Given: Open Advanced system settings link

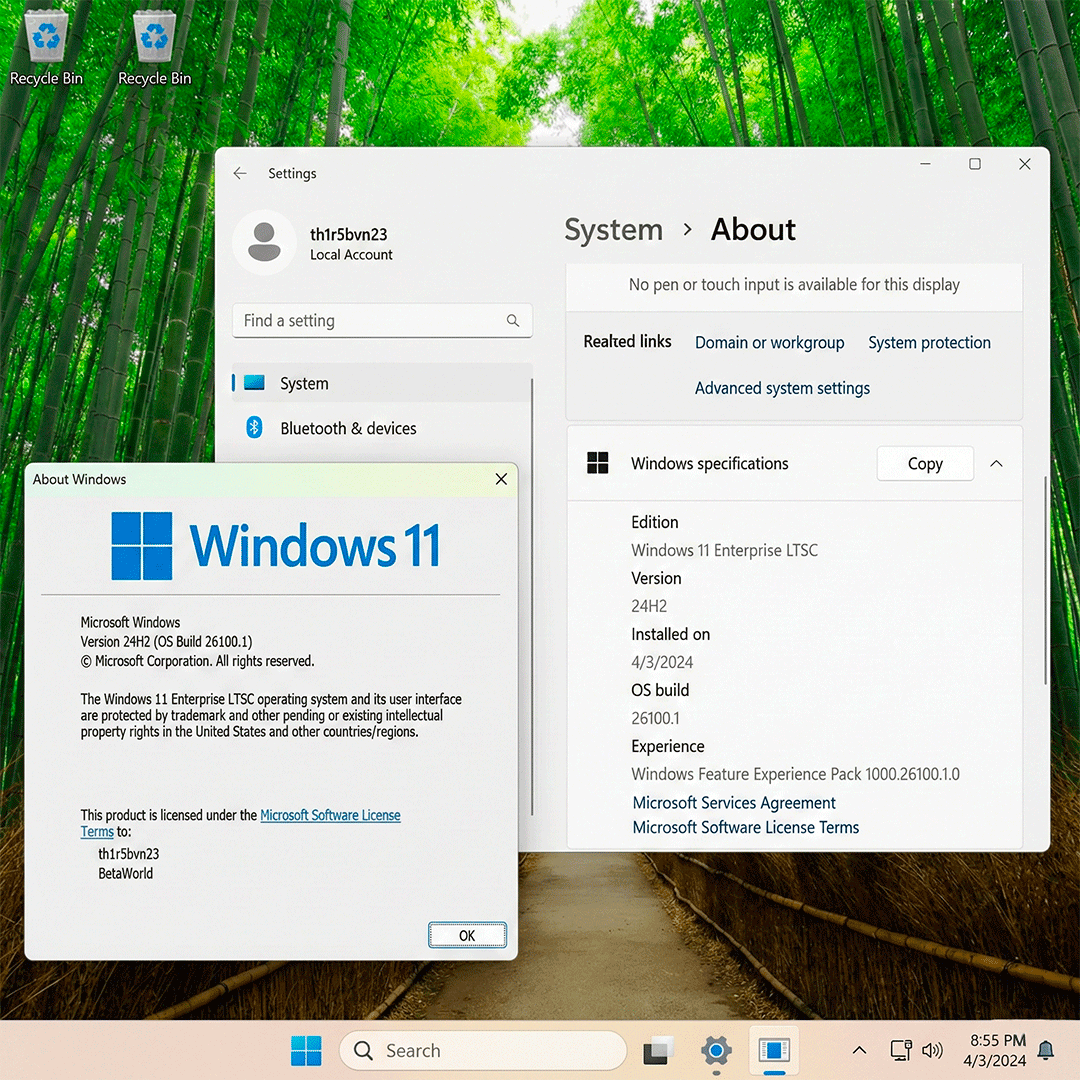Looking at the screenshot, I should pyautogui.click(x=782, y=388).
